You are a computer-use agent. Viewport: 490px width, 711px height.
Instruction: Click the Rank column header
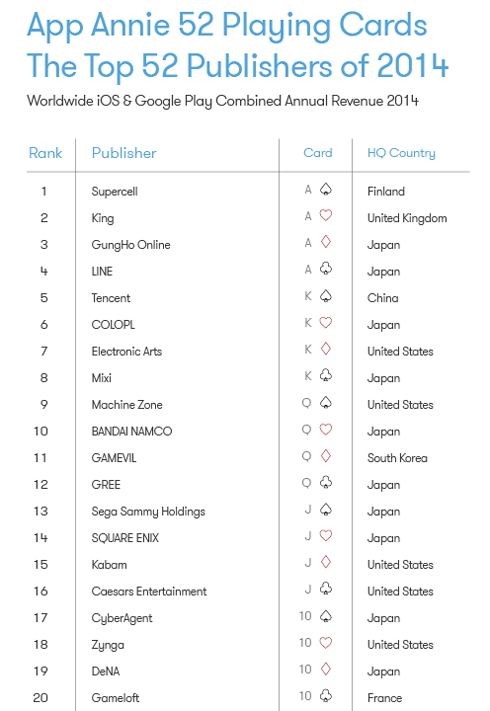click(45, 153)
